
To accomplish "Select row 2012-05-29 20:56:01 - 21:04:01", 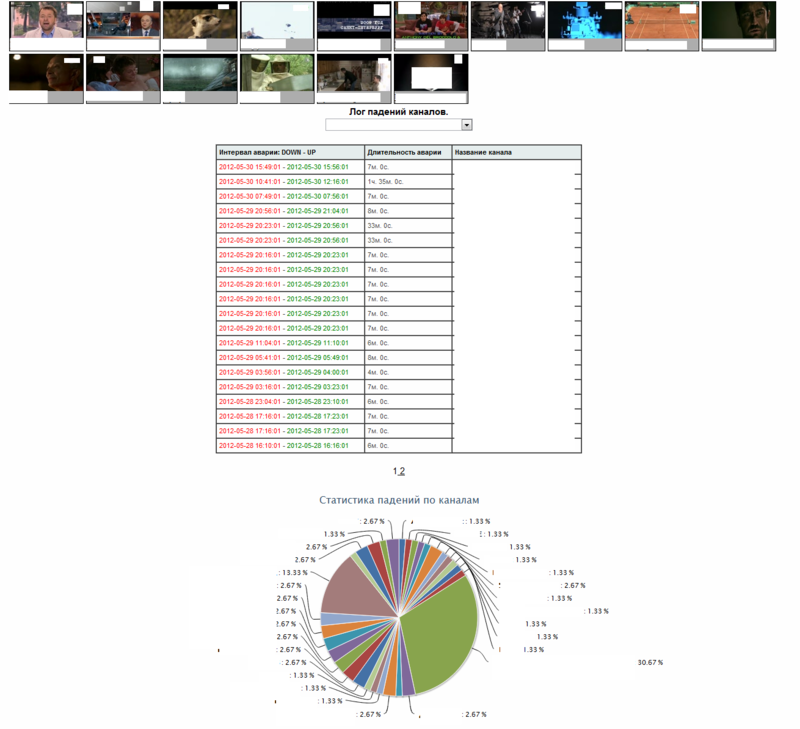I will click(x=398, y=211).
